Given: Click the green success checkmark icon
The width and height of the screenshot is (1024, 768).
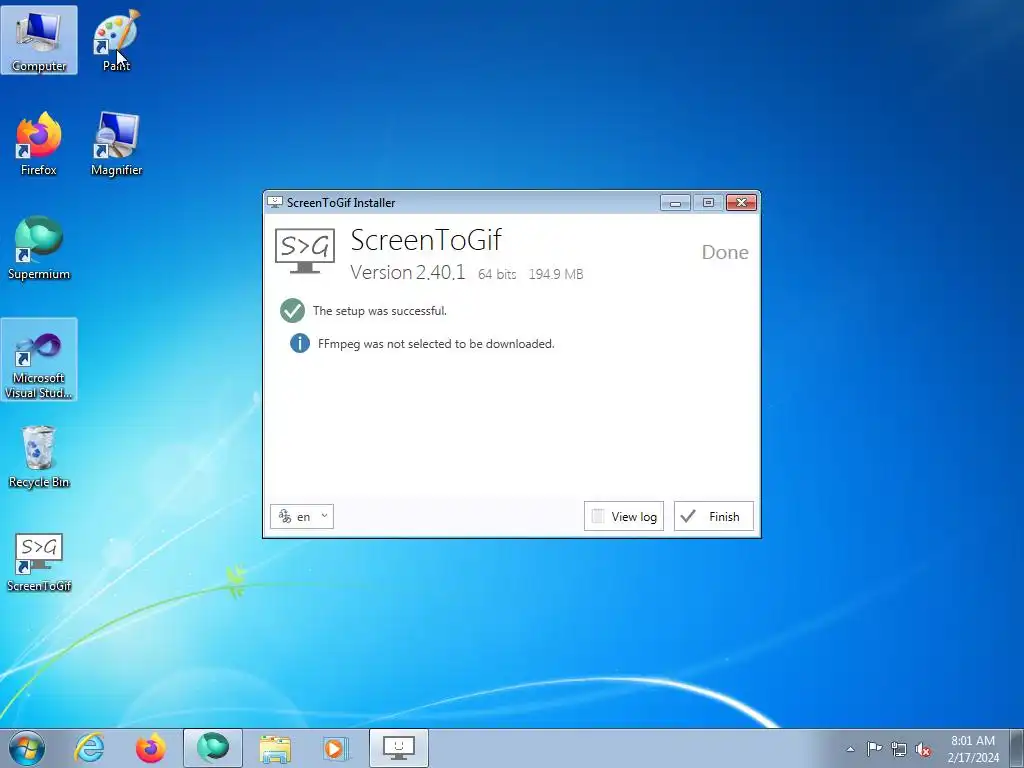Looking at the screenshot, I should point(292,311).
